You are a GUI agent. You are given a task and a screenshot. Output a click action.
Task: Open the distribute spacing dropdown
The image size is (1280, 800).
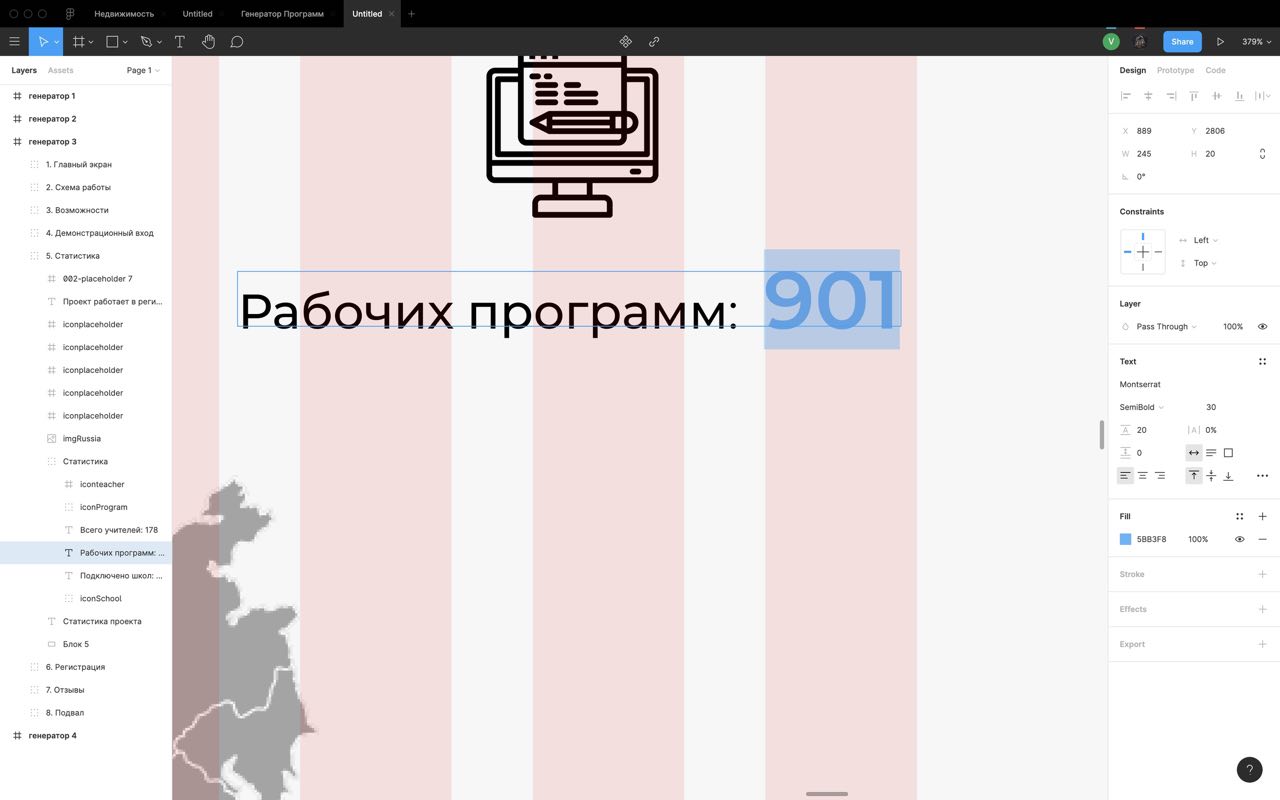(x=1263, y=96)
